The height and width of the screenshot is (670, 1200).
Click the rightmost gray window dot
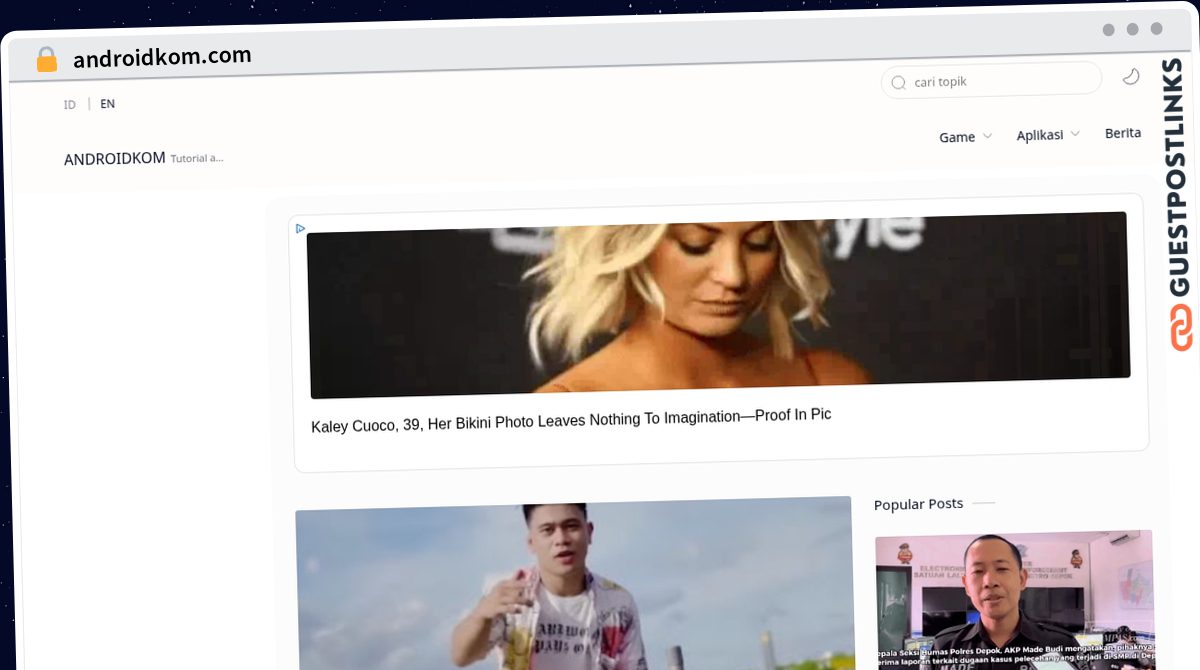click(1157, 29)
